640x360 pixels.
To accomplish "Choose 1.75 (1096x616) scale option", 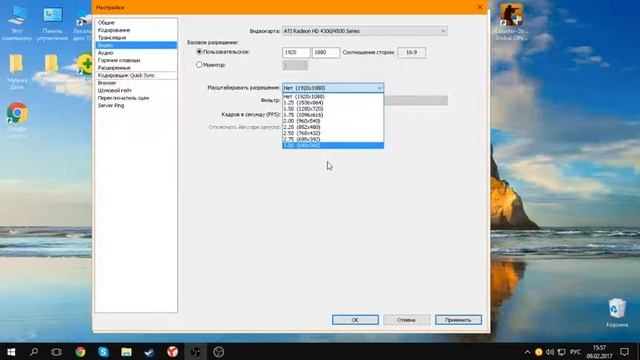I will click(x=333, y=115).
